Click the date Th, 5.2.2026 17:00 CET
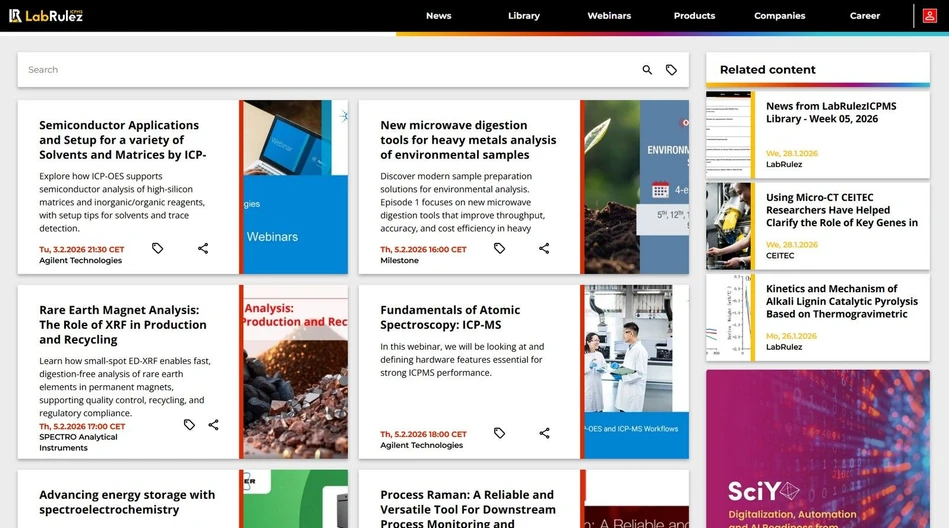Screen dimensions: 949x528 [x=82, y=426]
